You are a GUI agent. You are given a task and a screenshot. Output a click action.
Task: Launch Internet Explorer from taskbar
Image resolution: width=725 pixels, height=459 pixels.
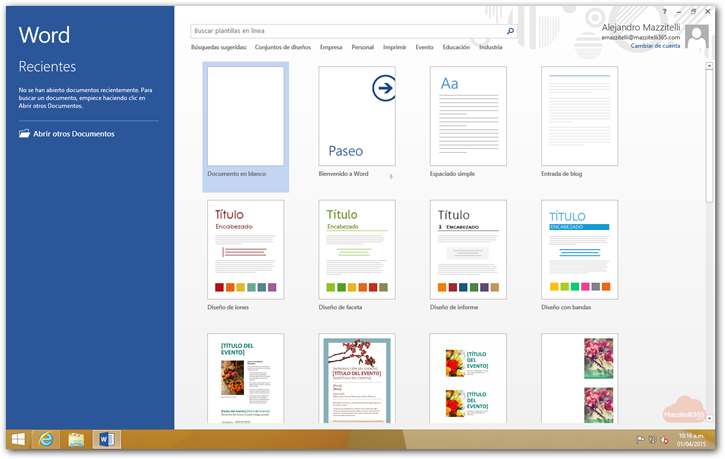46,439
